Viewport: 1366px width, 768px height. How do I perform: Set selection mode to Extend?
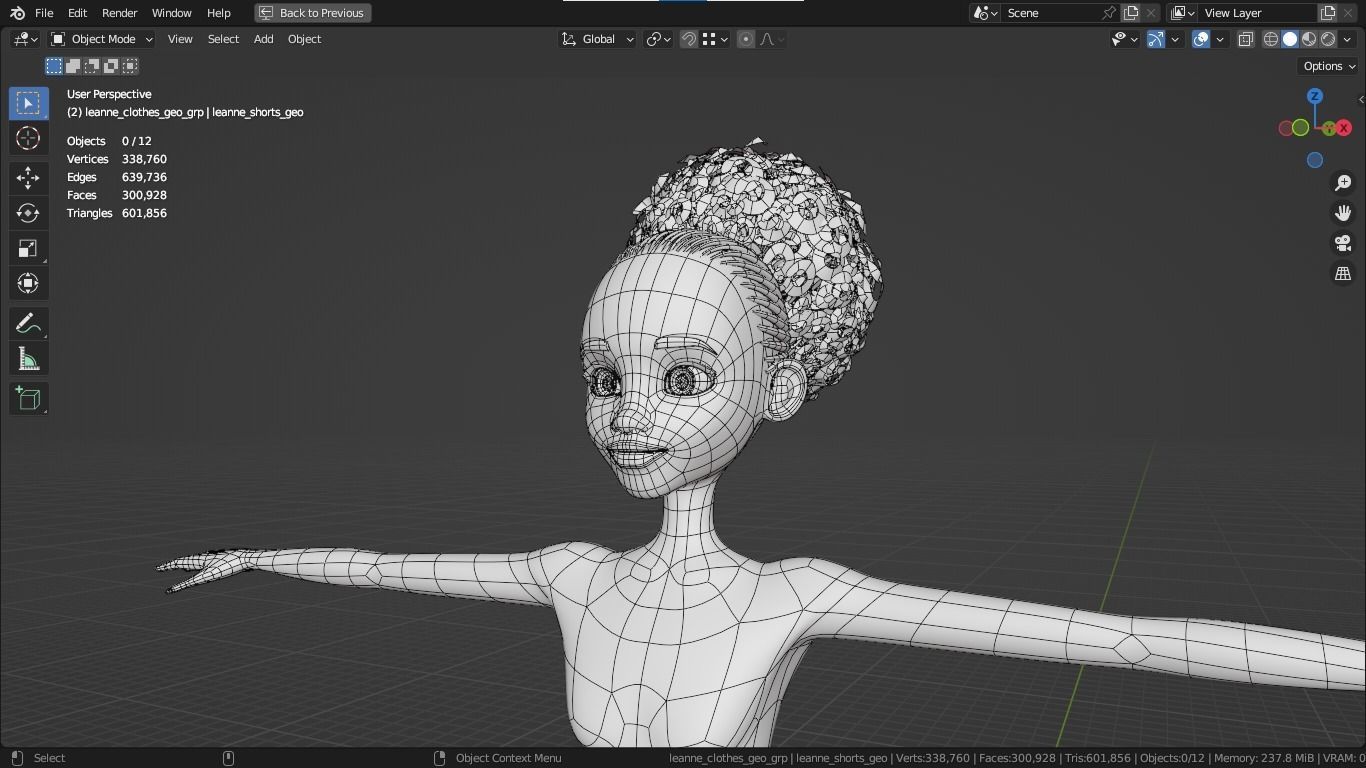(x=73, y=66)
